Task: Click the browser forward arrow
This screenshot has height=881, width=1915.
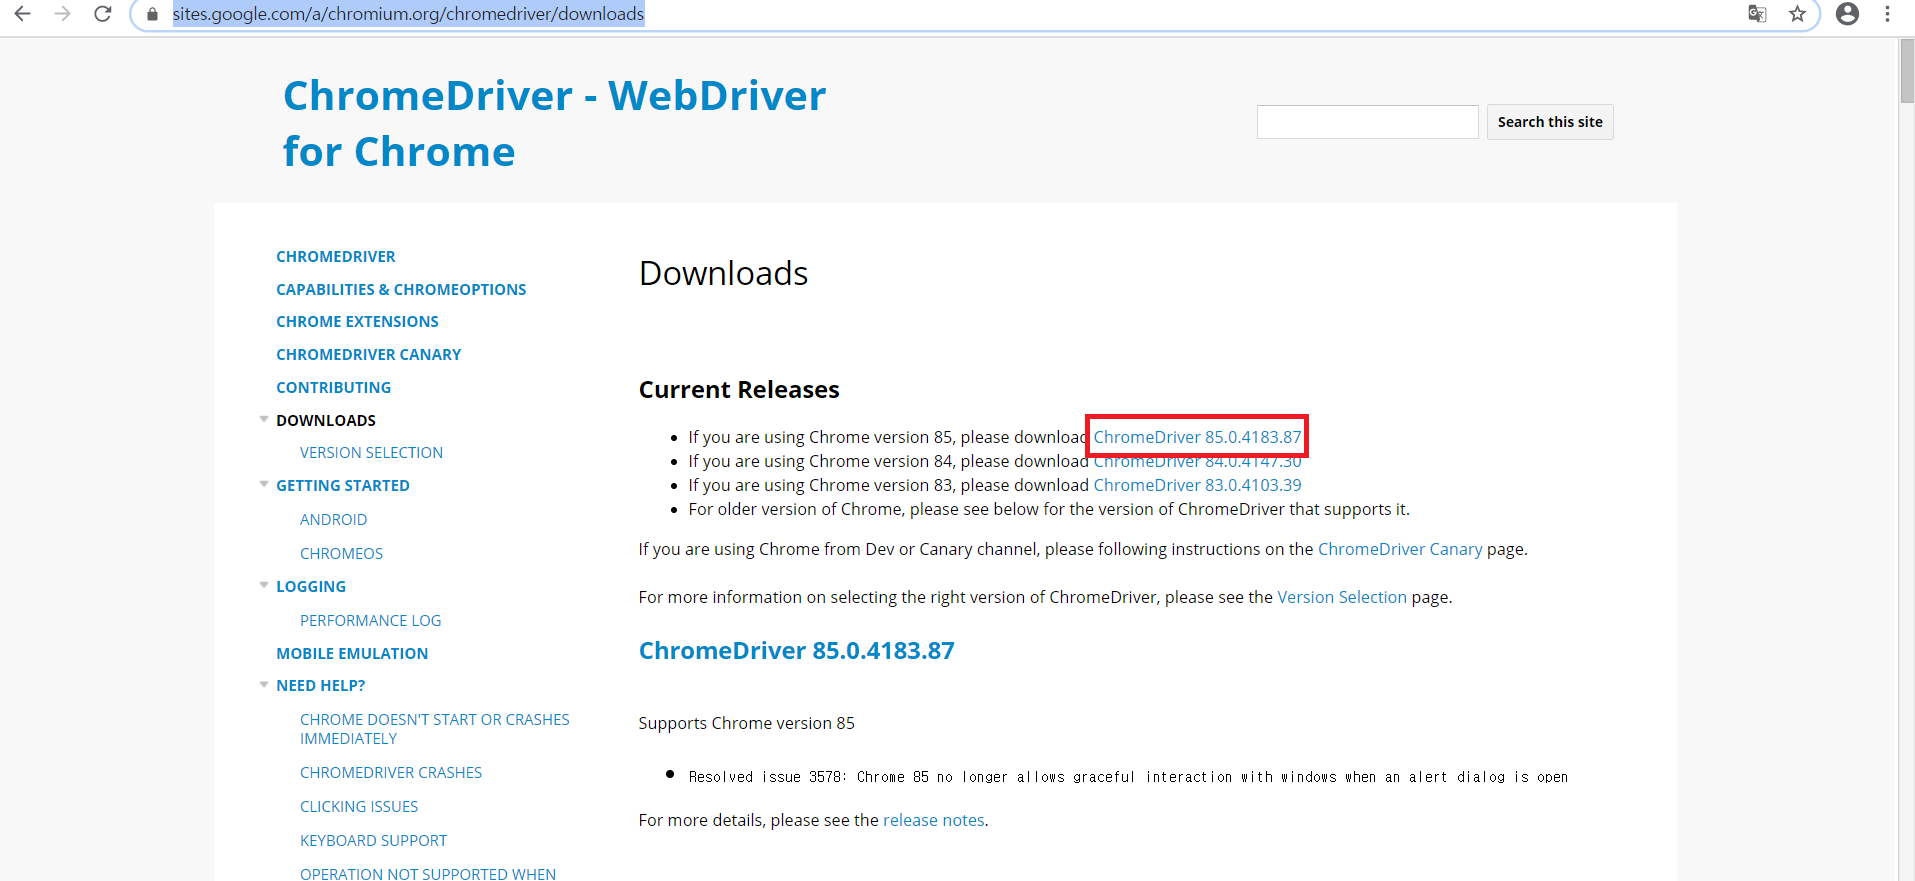Action: pos(62,14)
